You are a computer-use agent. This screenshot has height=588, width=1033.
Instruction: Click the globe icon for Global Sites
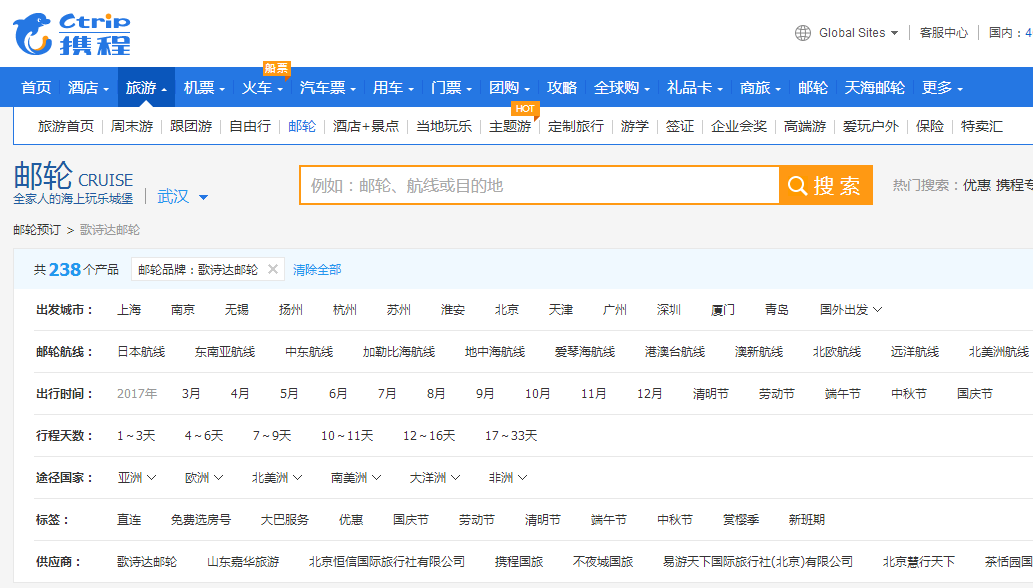(803, 33)
